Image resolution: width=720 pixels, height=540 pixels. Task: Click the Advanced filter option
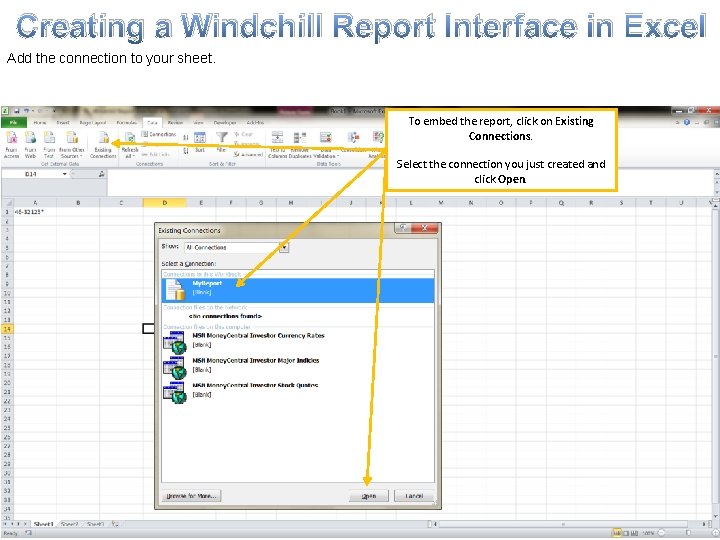click(x=248, y=155)
